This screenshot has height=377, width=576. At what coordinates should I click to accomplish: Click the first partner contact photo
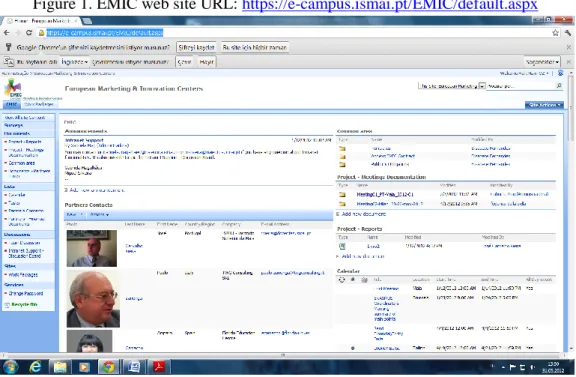coord(92,248)
